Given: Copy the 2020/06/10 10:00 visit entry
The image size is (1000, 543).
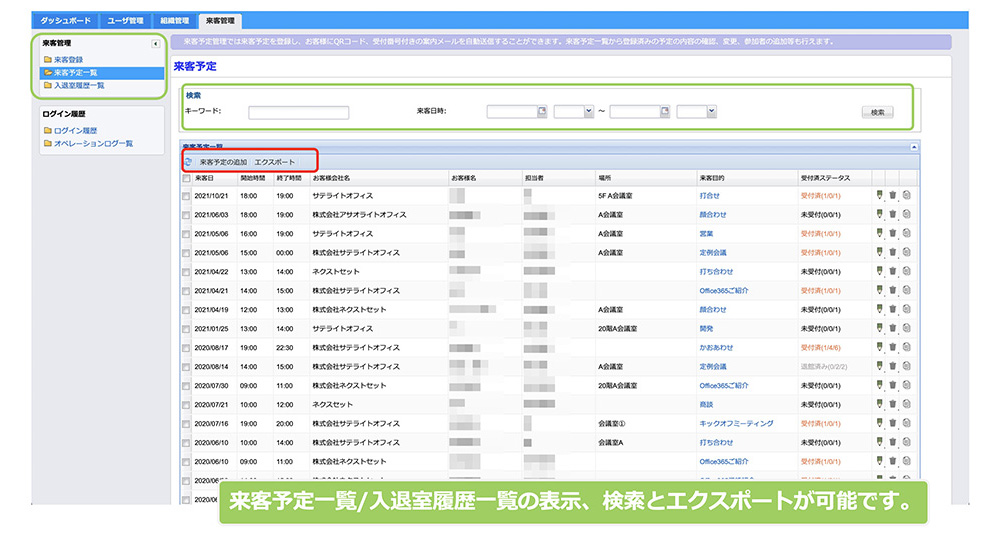Looking at the screenshot, I should [906, 442].
